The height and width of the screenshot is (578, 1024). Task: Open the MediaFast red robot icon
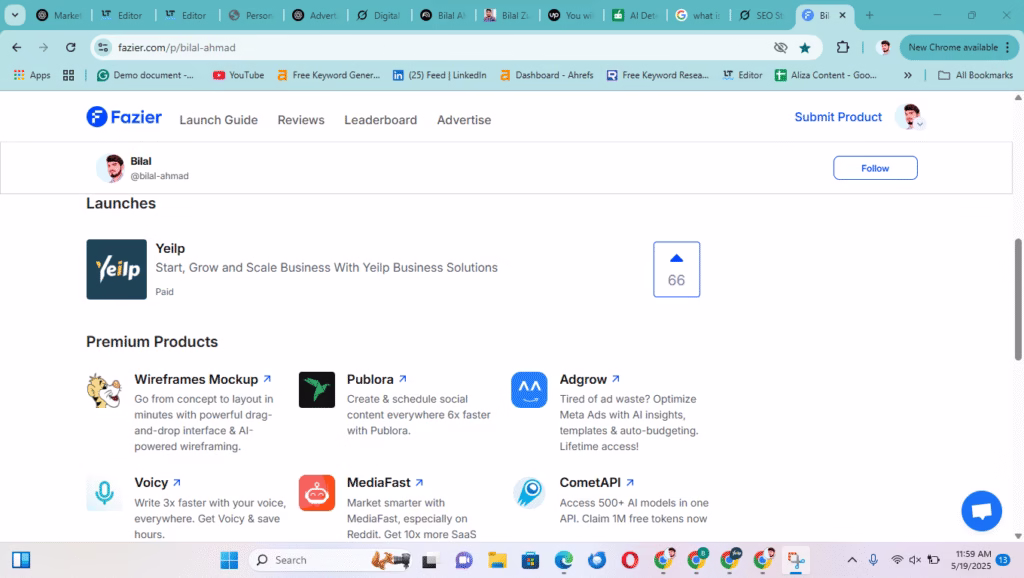[317, 493]
